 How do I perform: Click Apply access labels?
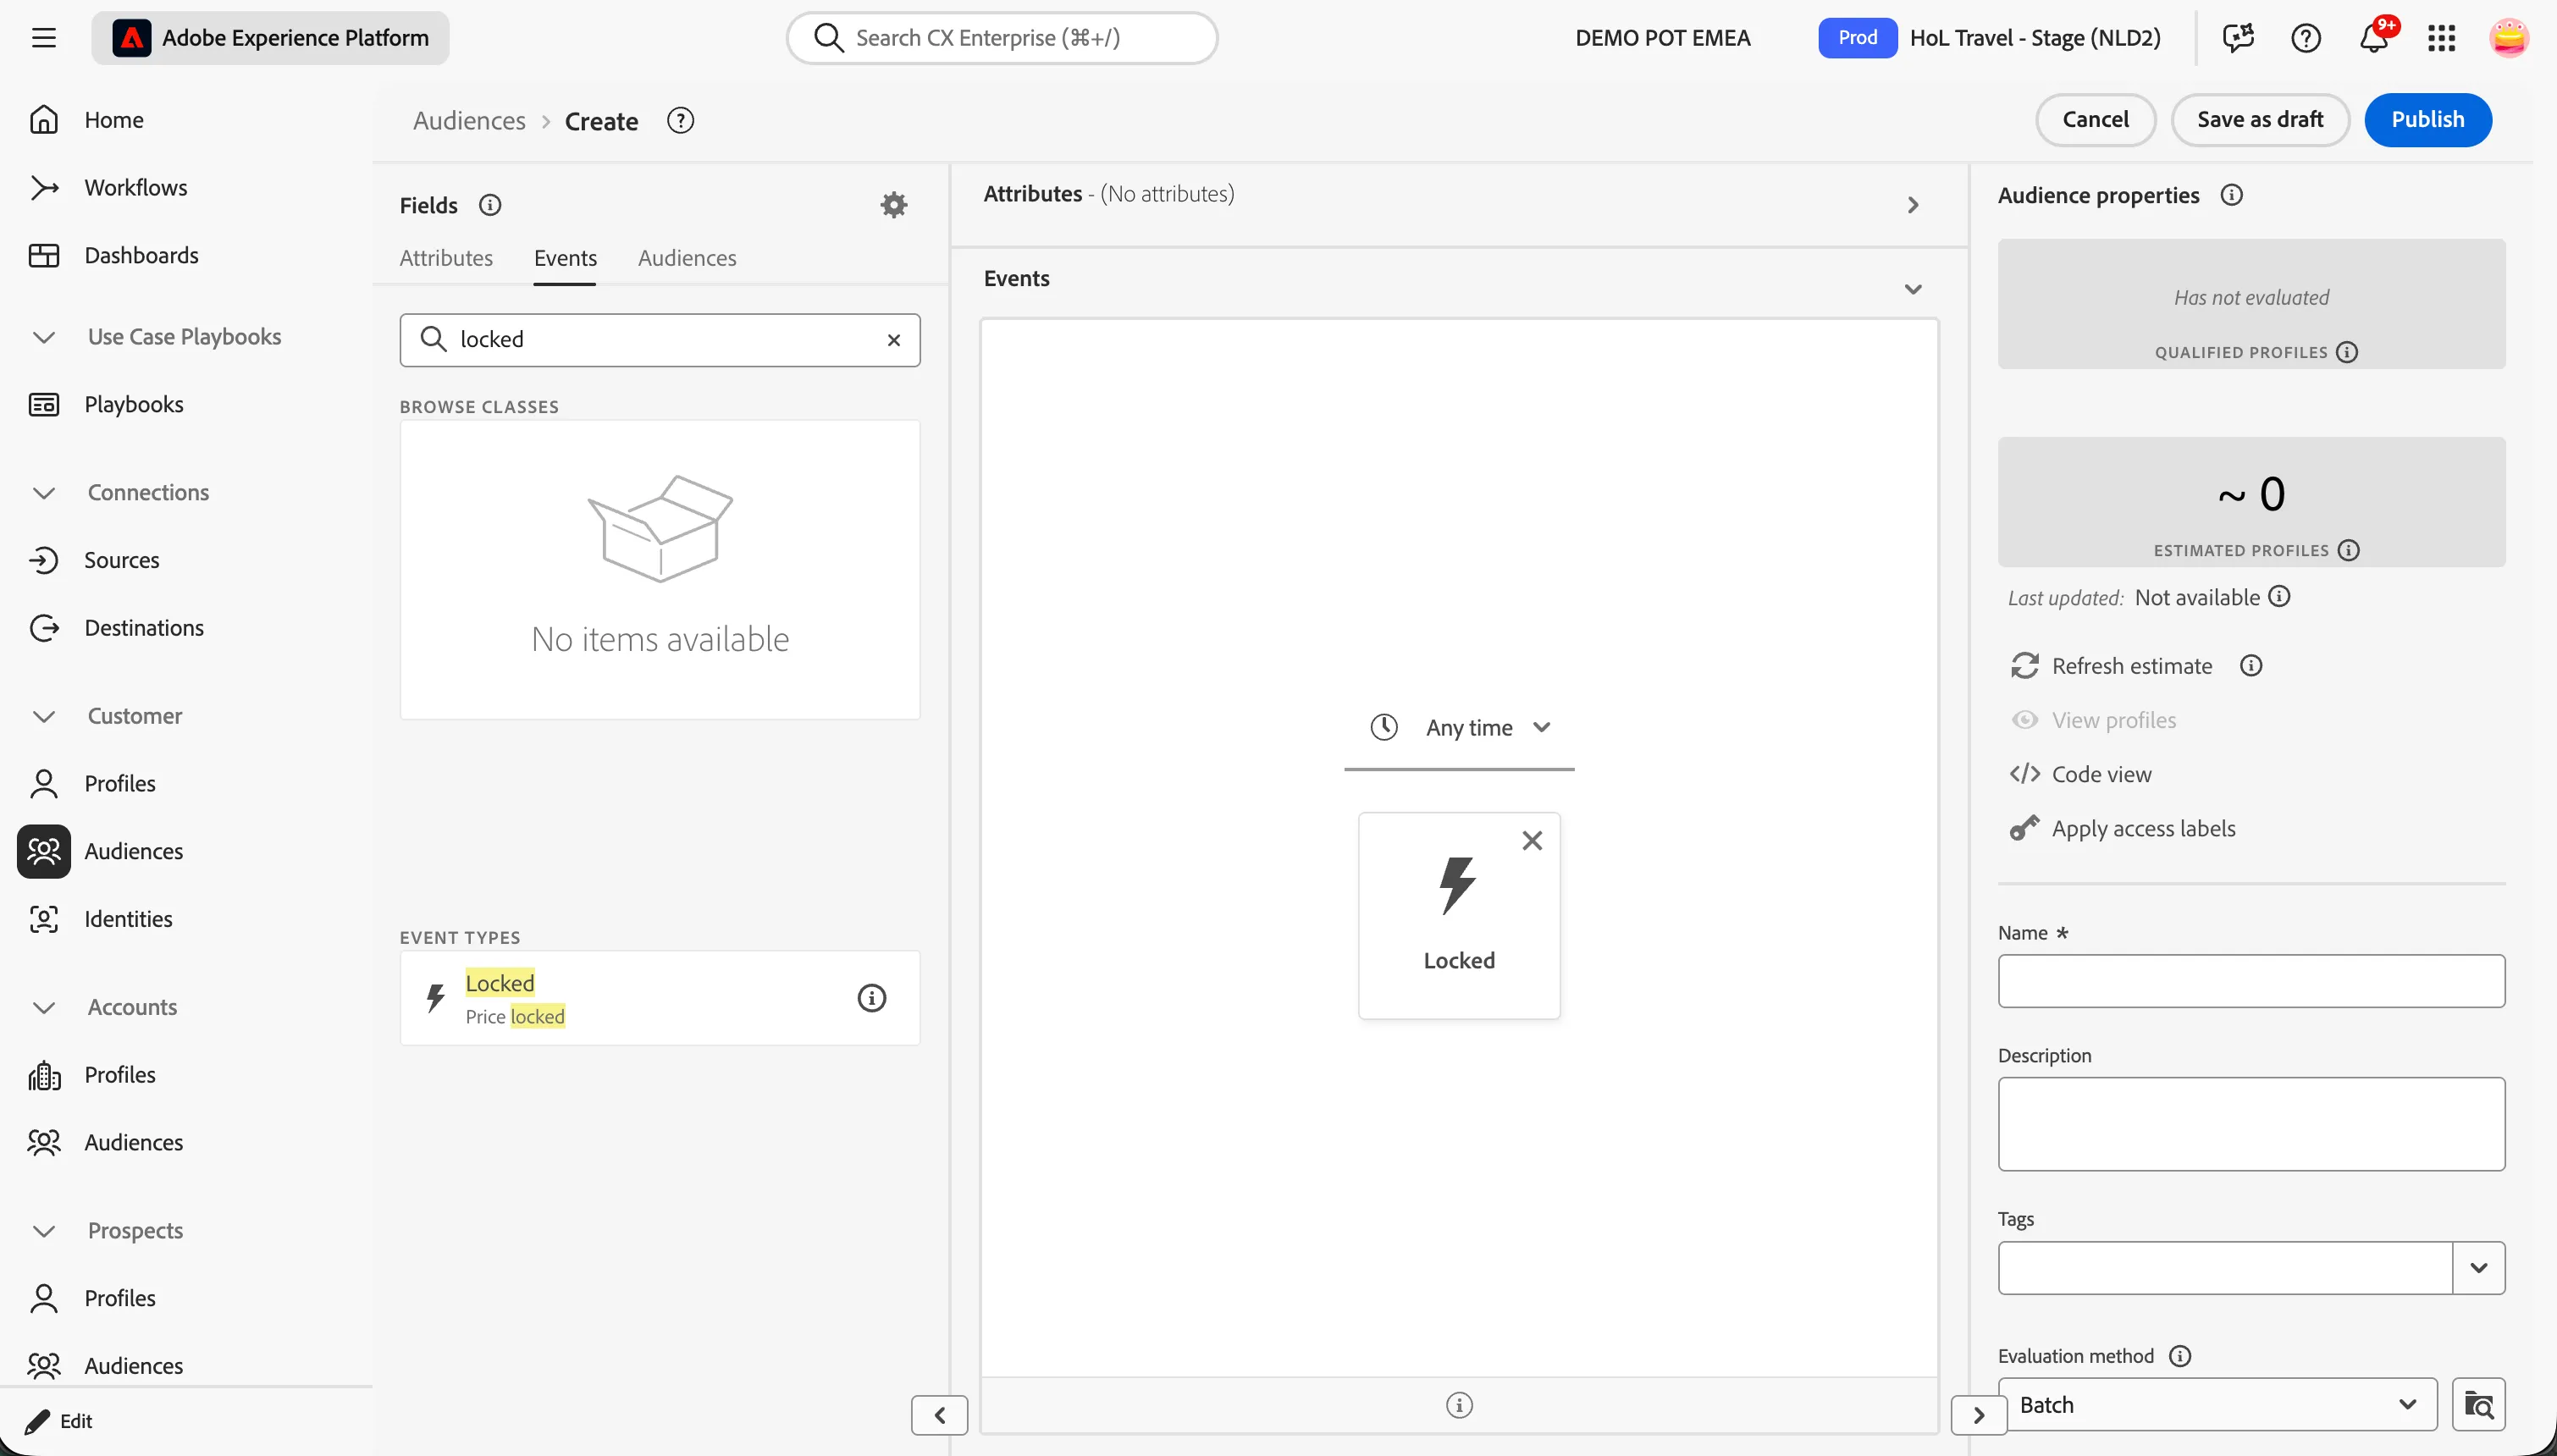[2122, 829]
